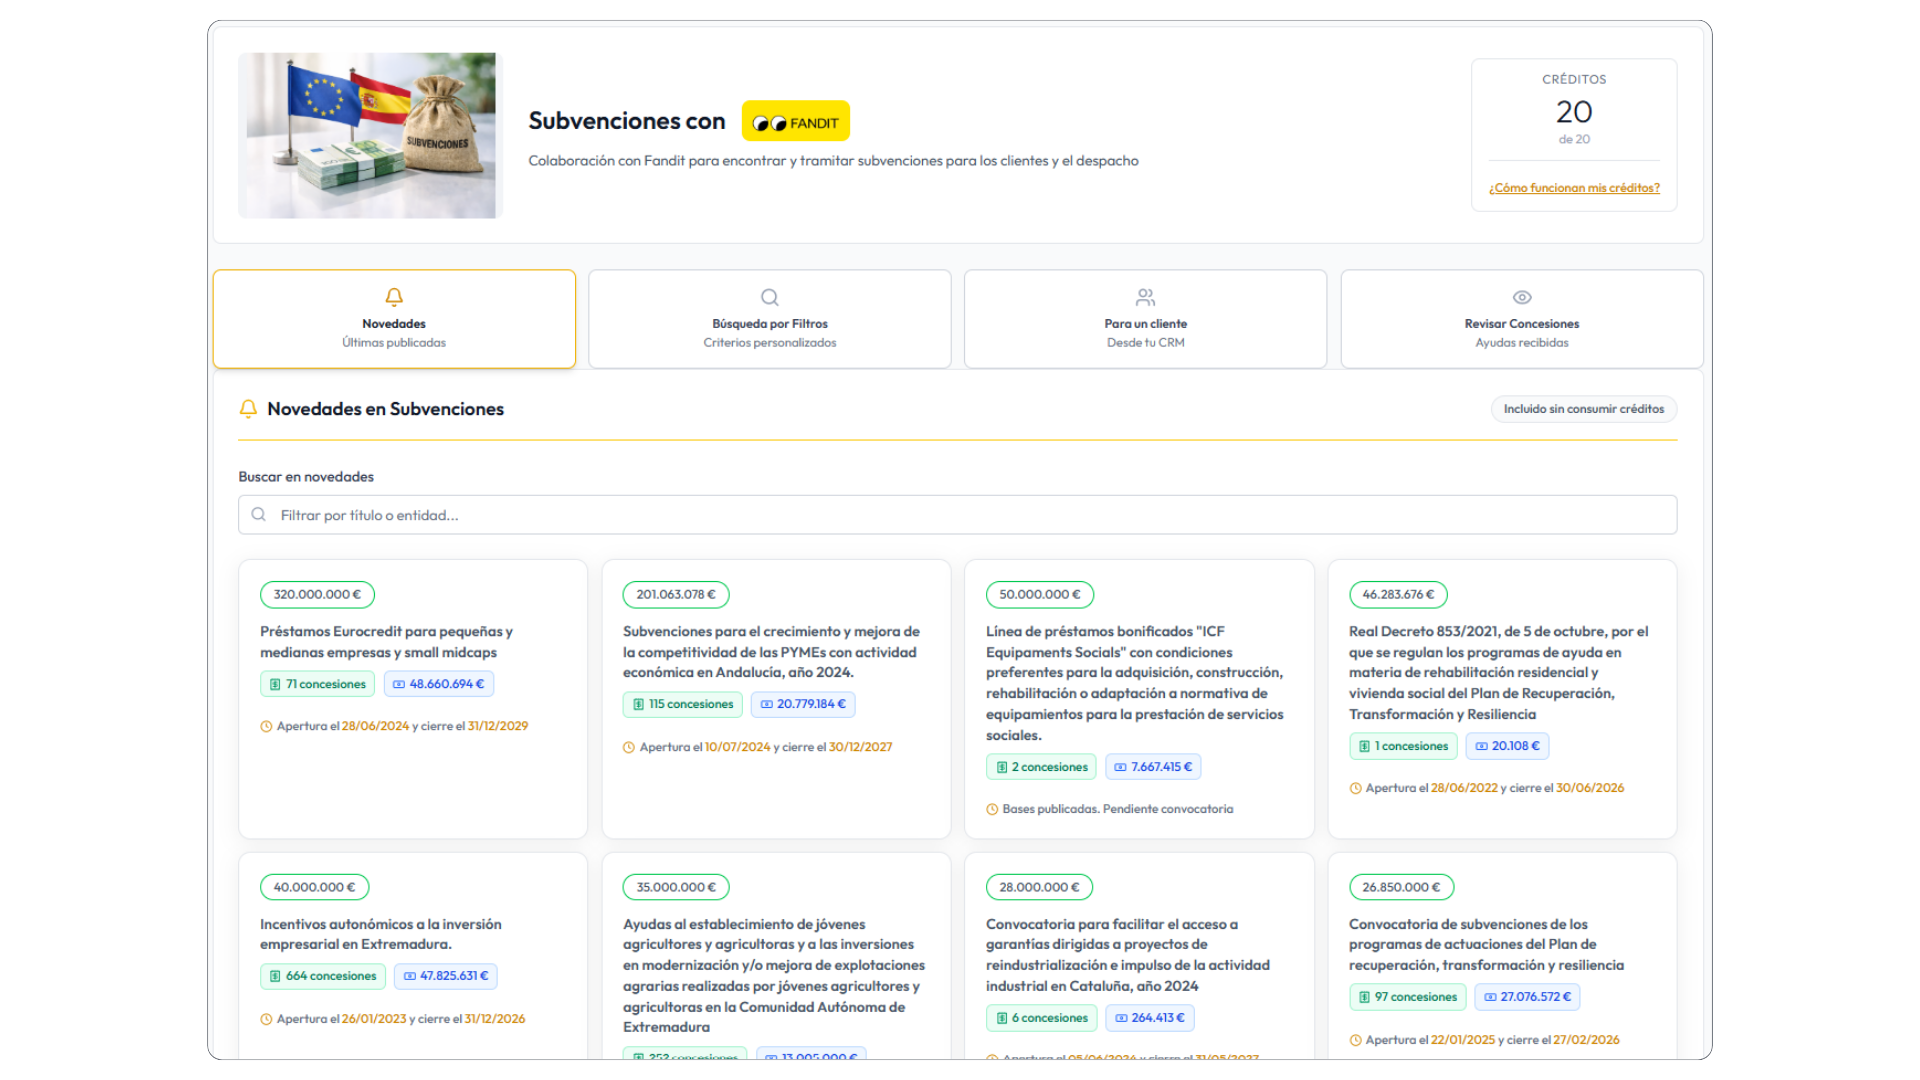Click the bell icon beside Novedades en Subvenciones
Viewport: 1920px width, 1080px height.
[x=248, y=409]
